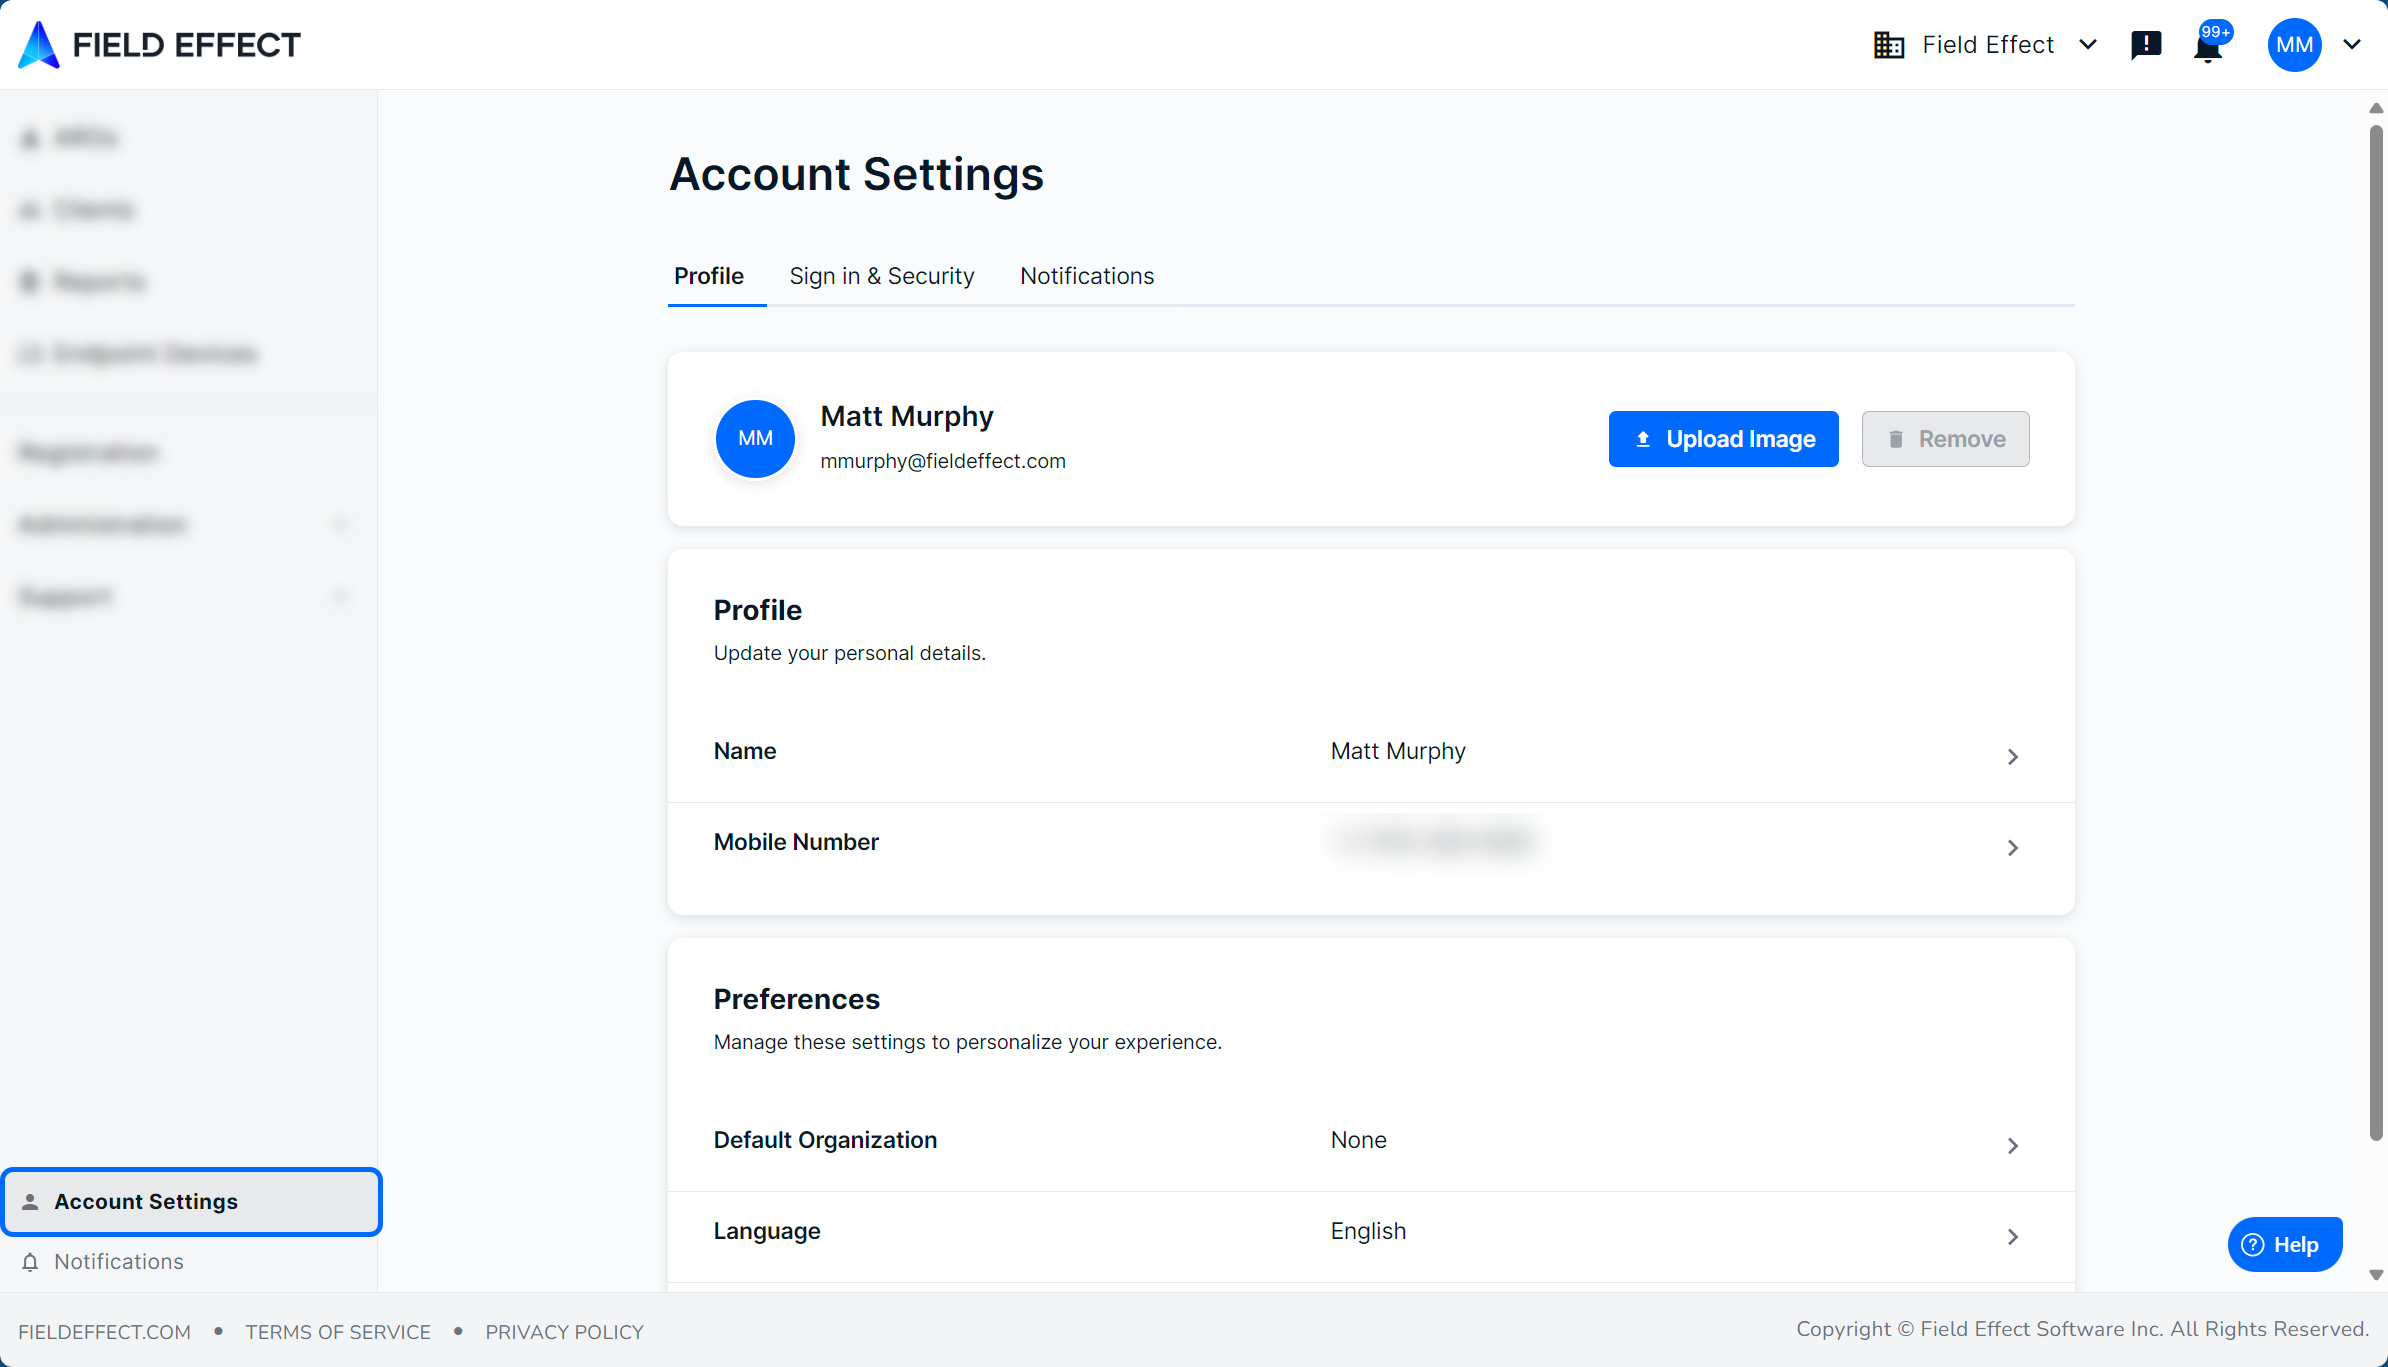Open the user menu dropdown arrow
Screen dimensions: 2388x1367
click(2352, 45)
